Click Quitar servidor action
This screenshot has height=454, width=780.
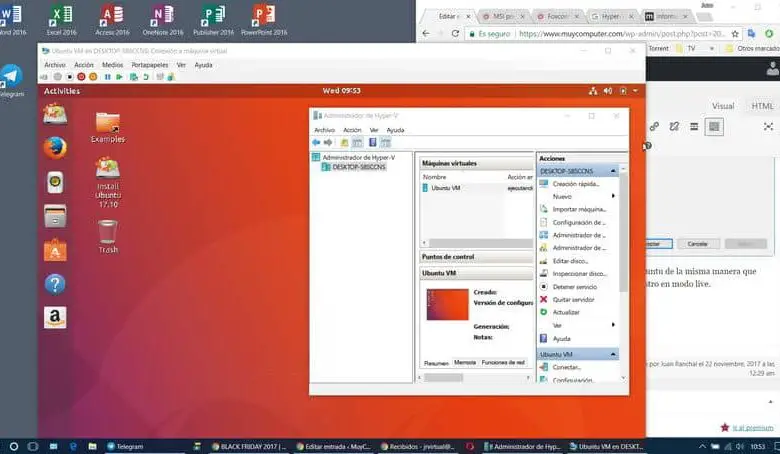[573, 300]
